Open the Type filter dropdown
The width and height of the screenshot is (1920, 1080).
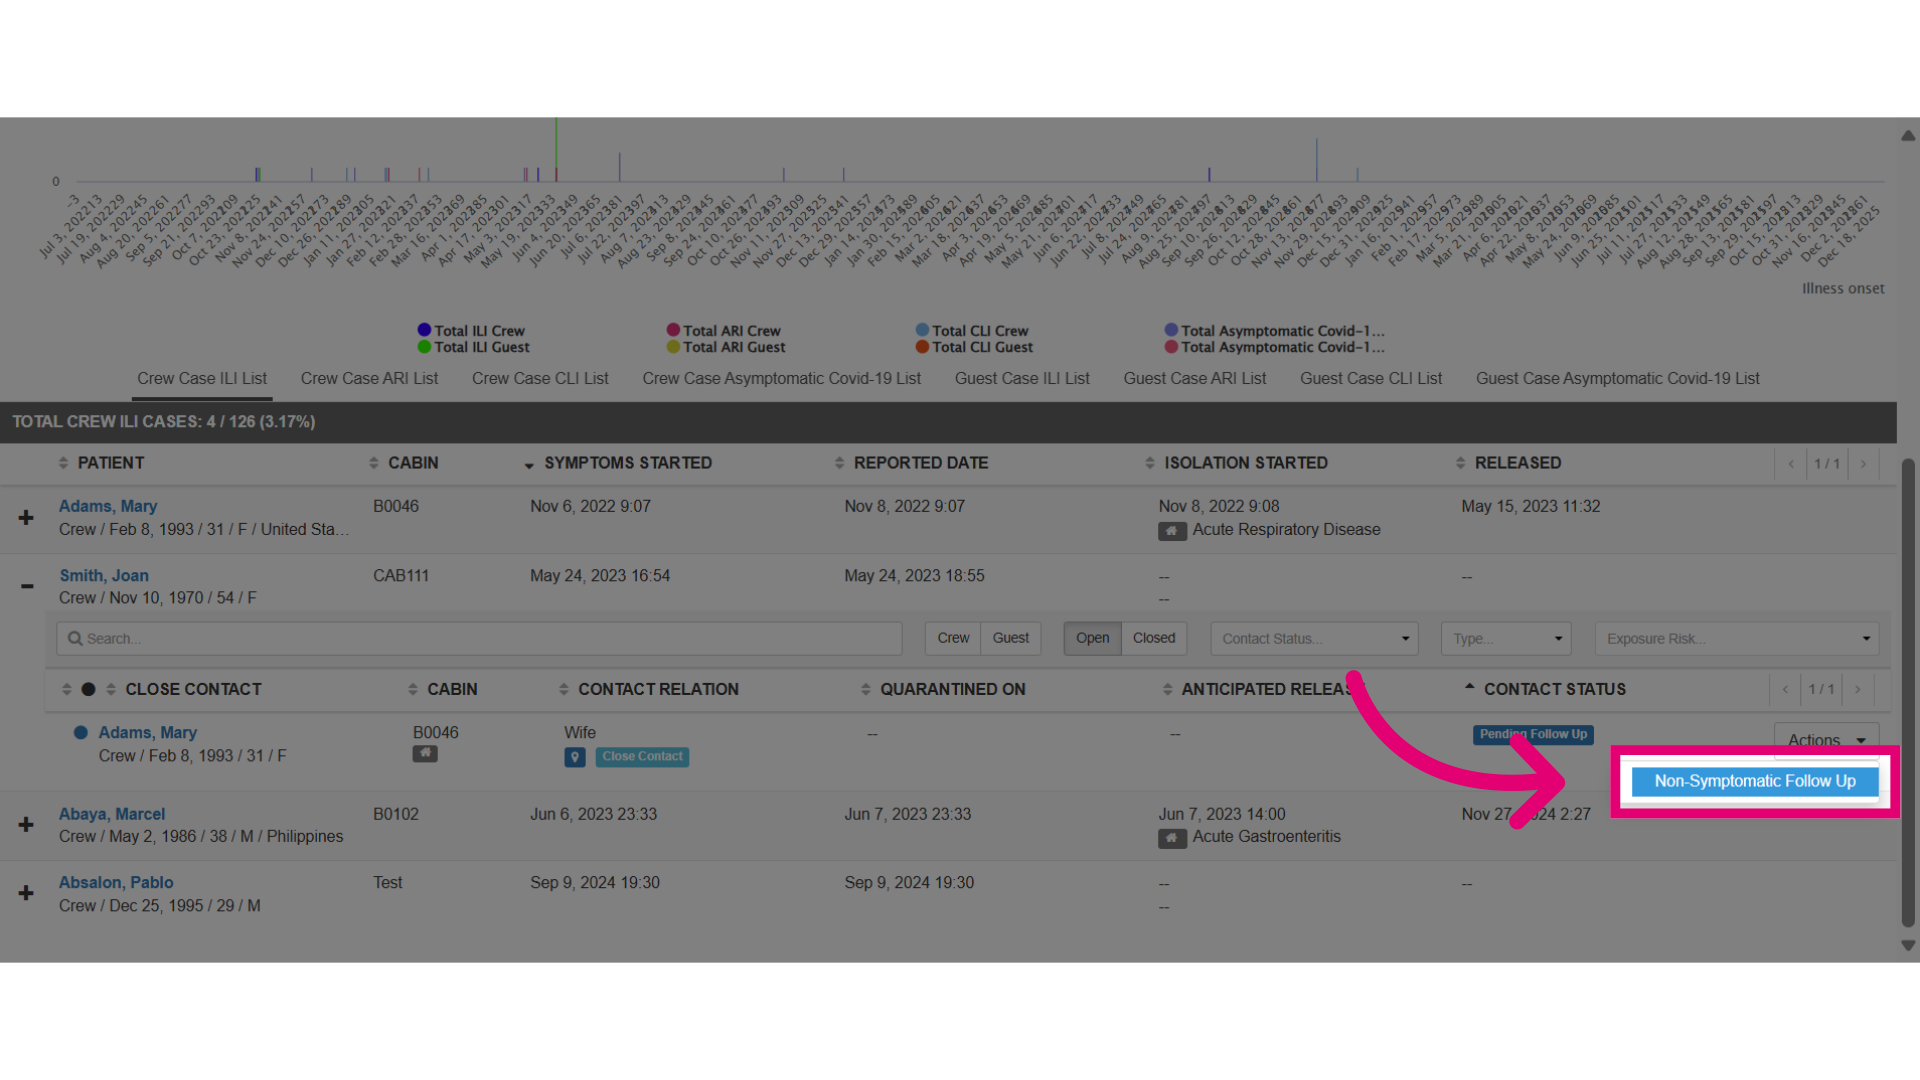(1506, 639)
